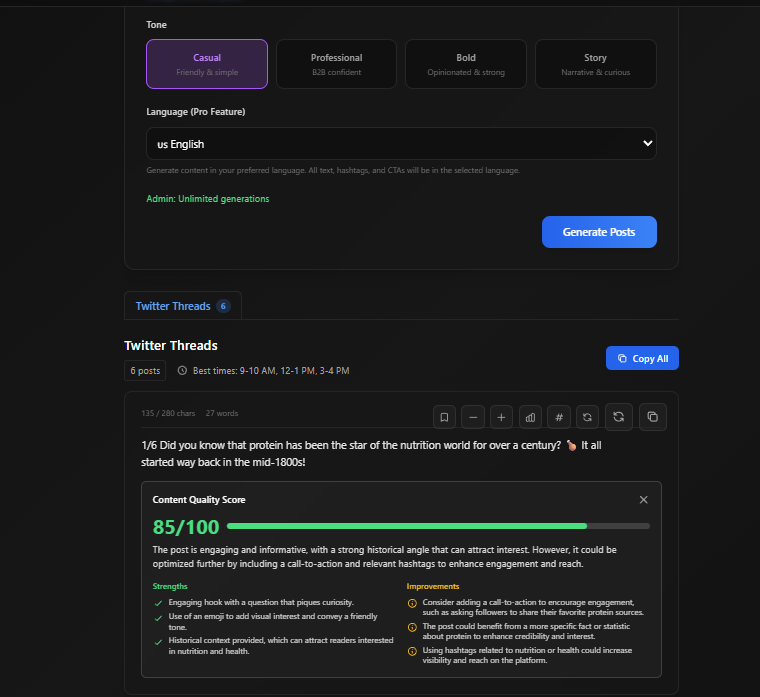Click the small refresh icon beside the hashtag

point(588,417)
